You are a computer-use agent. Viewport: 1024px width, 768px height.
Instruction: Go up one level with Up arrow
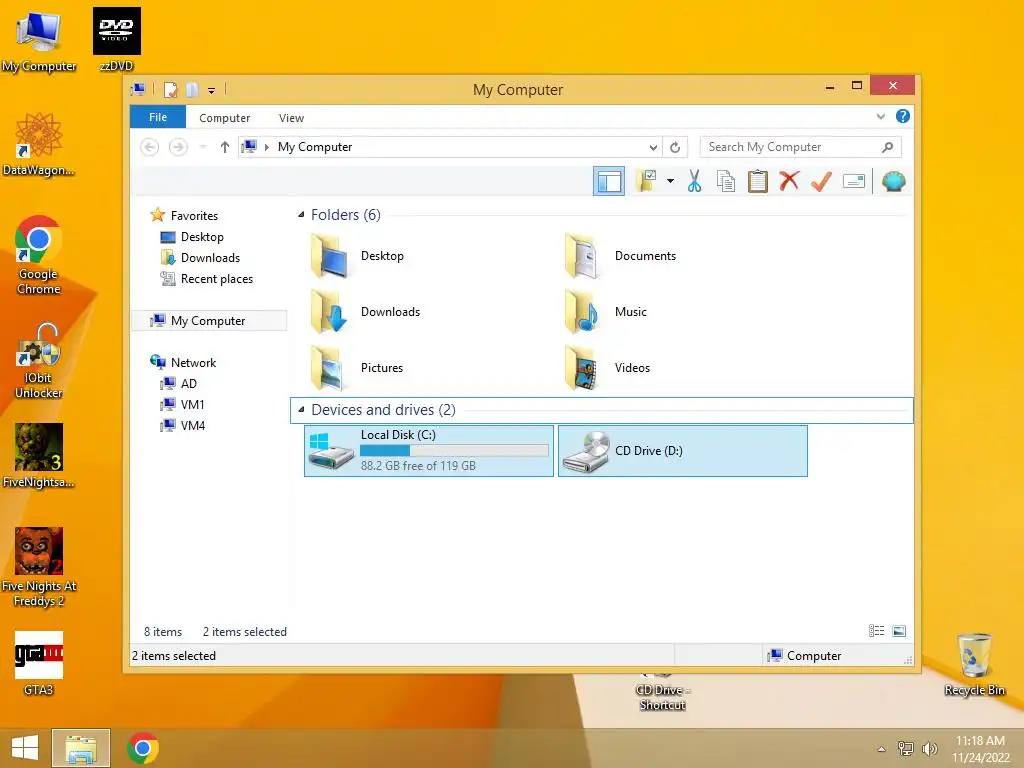(225, 147)
